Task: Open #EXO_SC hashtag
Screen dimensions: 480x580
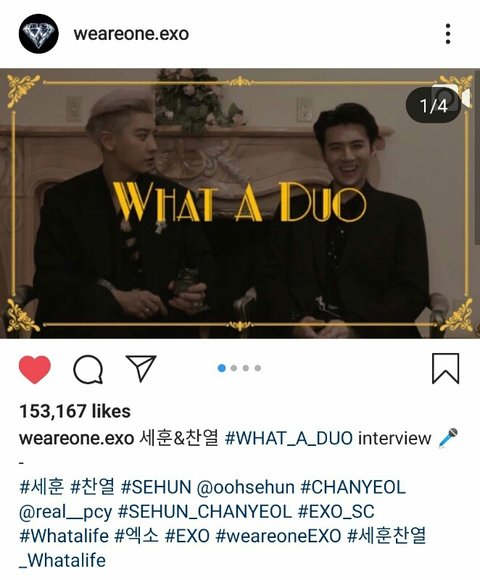Action: click(336, 512)
